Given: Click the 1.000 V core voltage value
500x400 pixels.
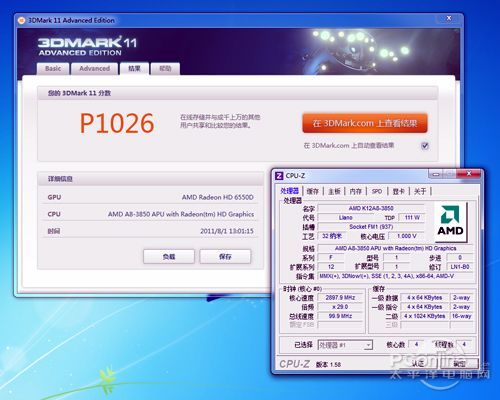Looking at the screenshot, I should [x=407, y=236].
